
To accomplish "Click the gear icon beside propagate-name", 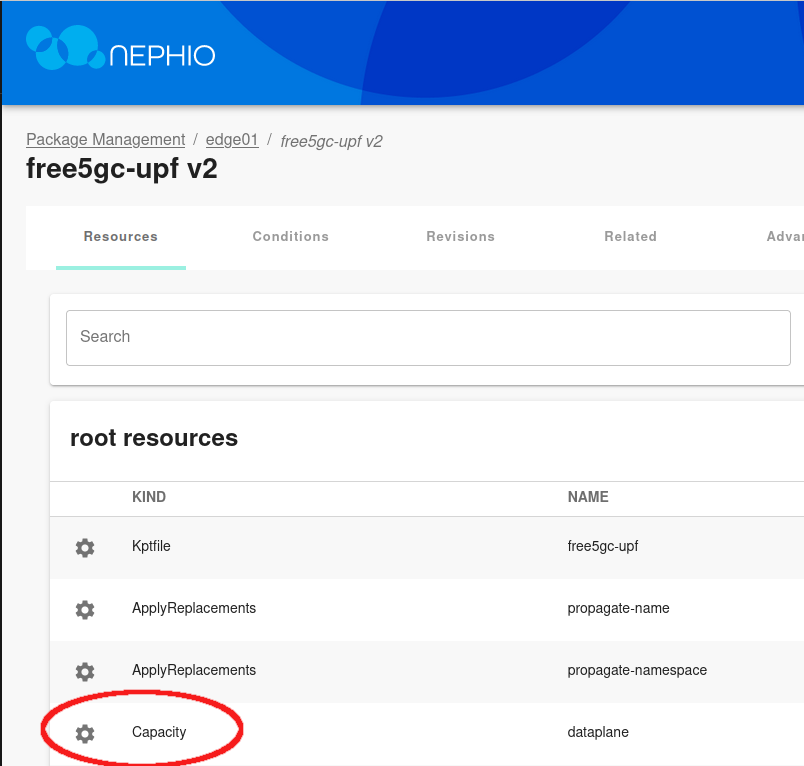I will click(85, 610).
